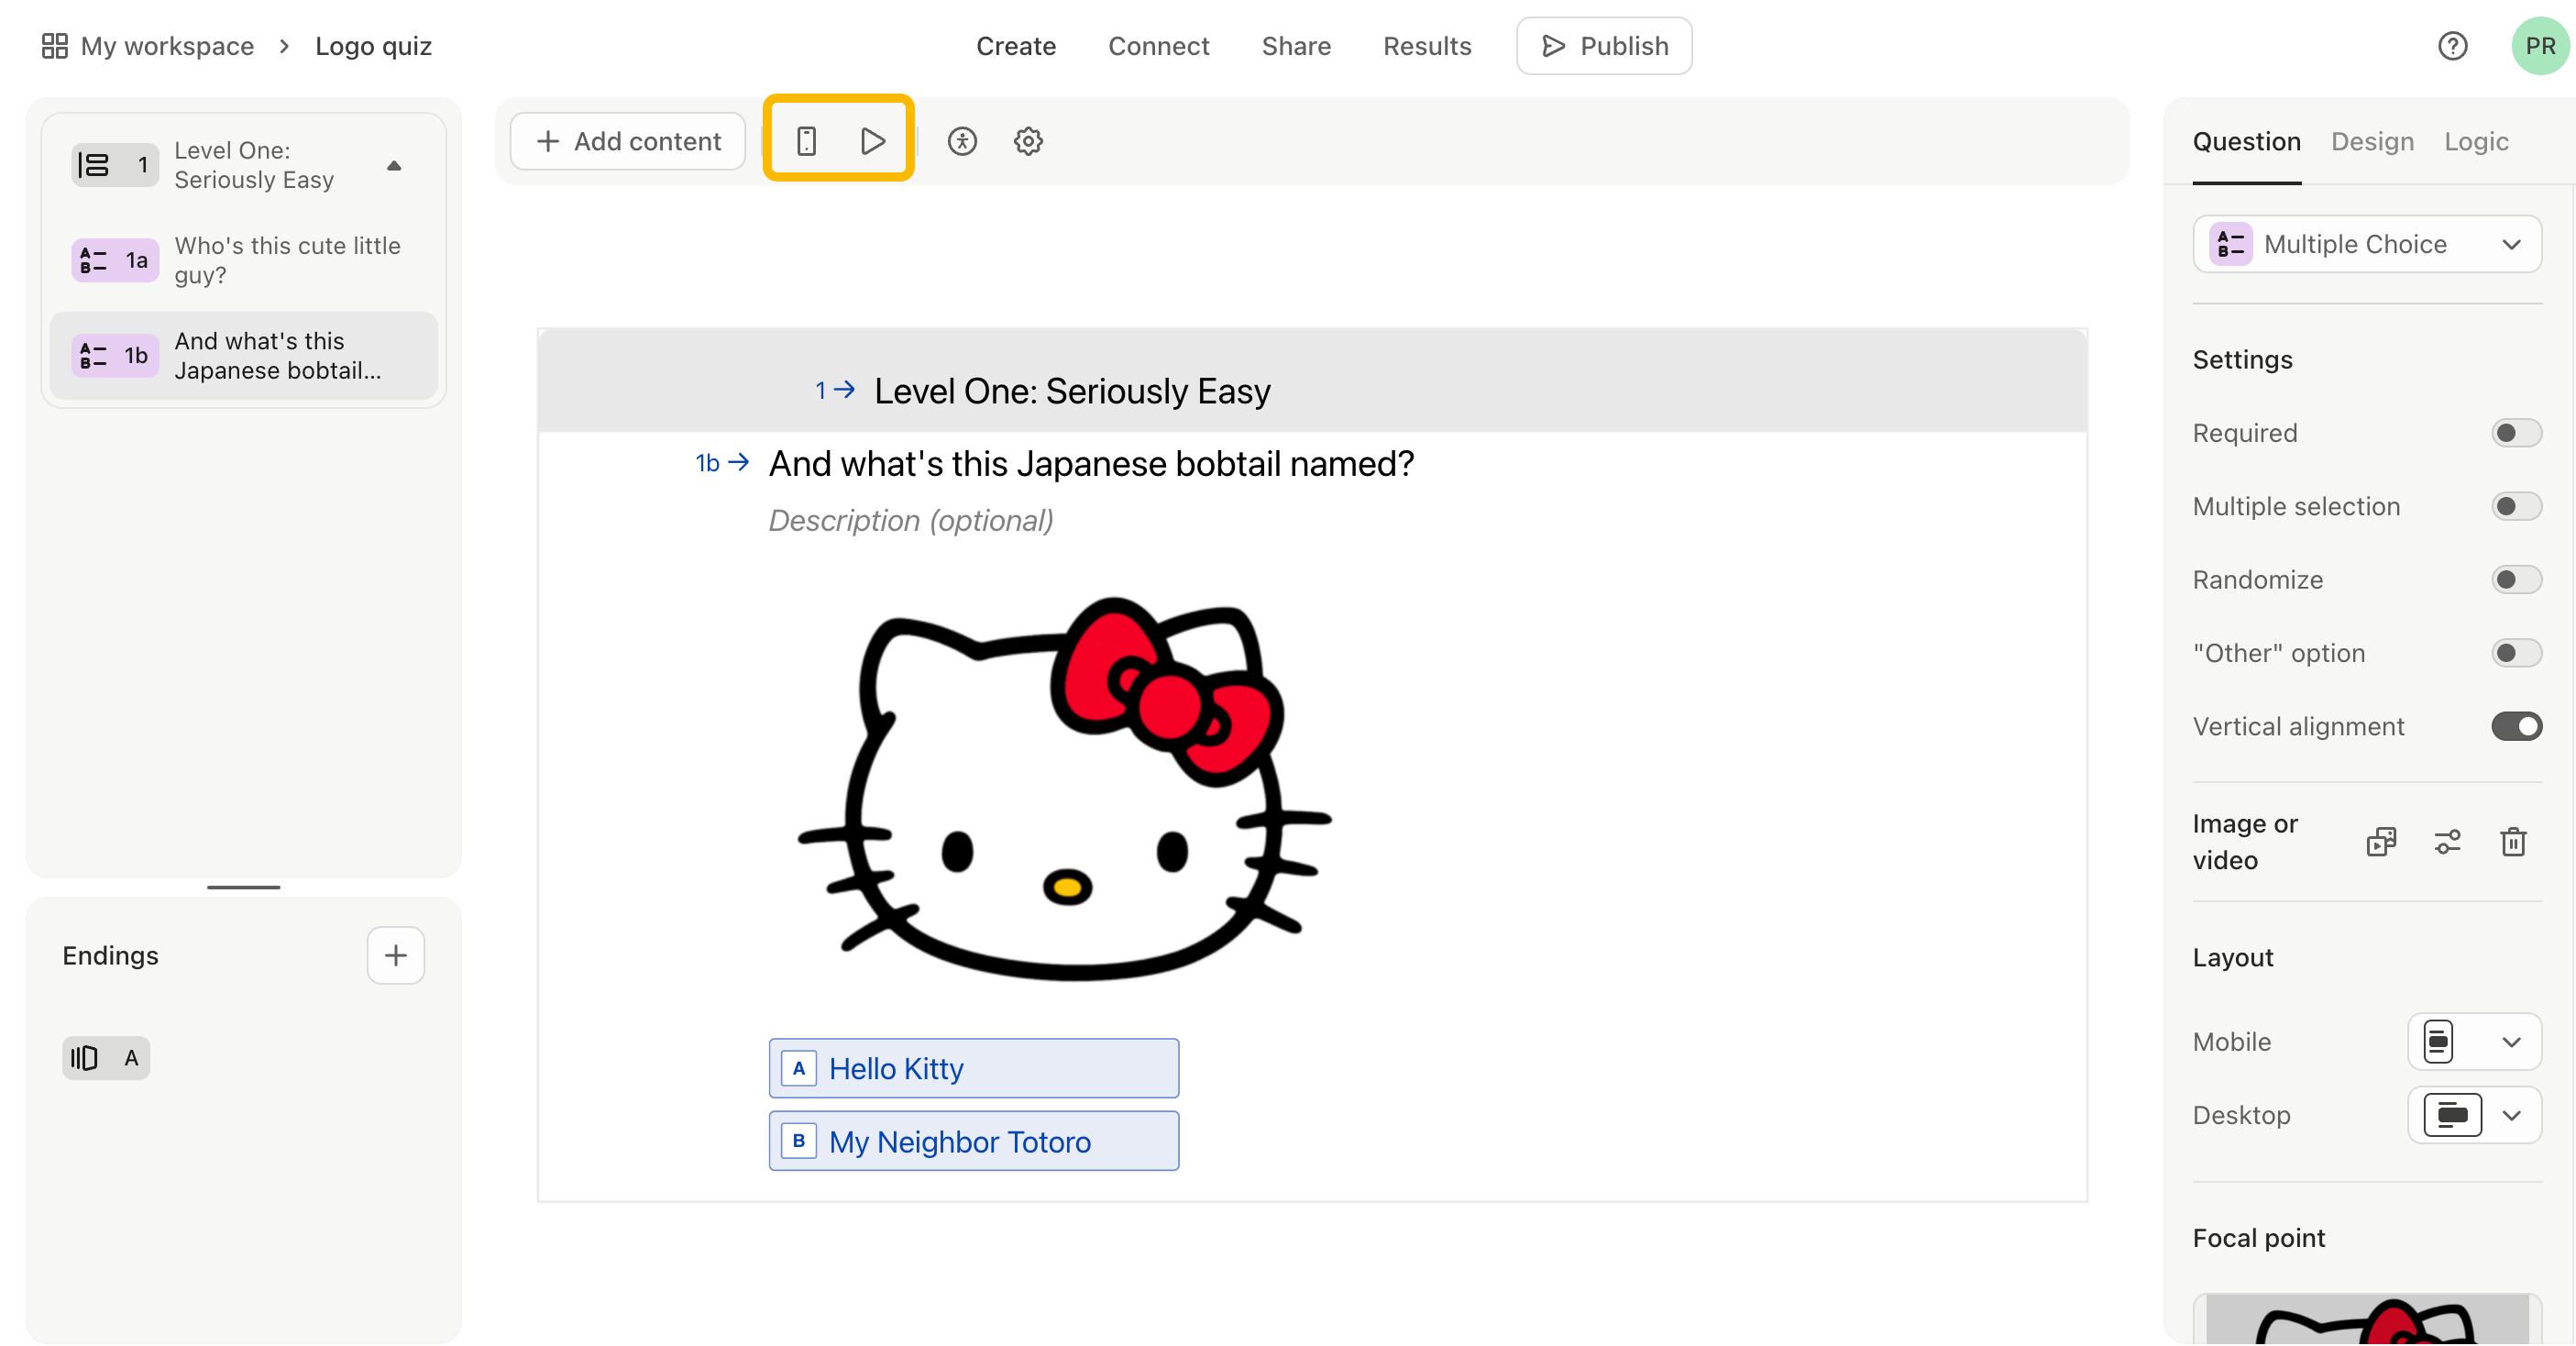Click the Description (optional) field
This screenshot has width=2576, height=1346.
(911, 520)
